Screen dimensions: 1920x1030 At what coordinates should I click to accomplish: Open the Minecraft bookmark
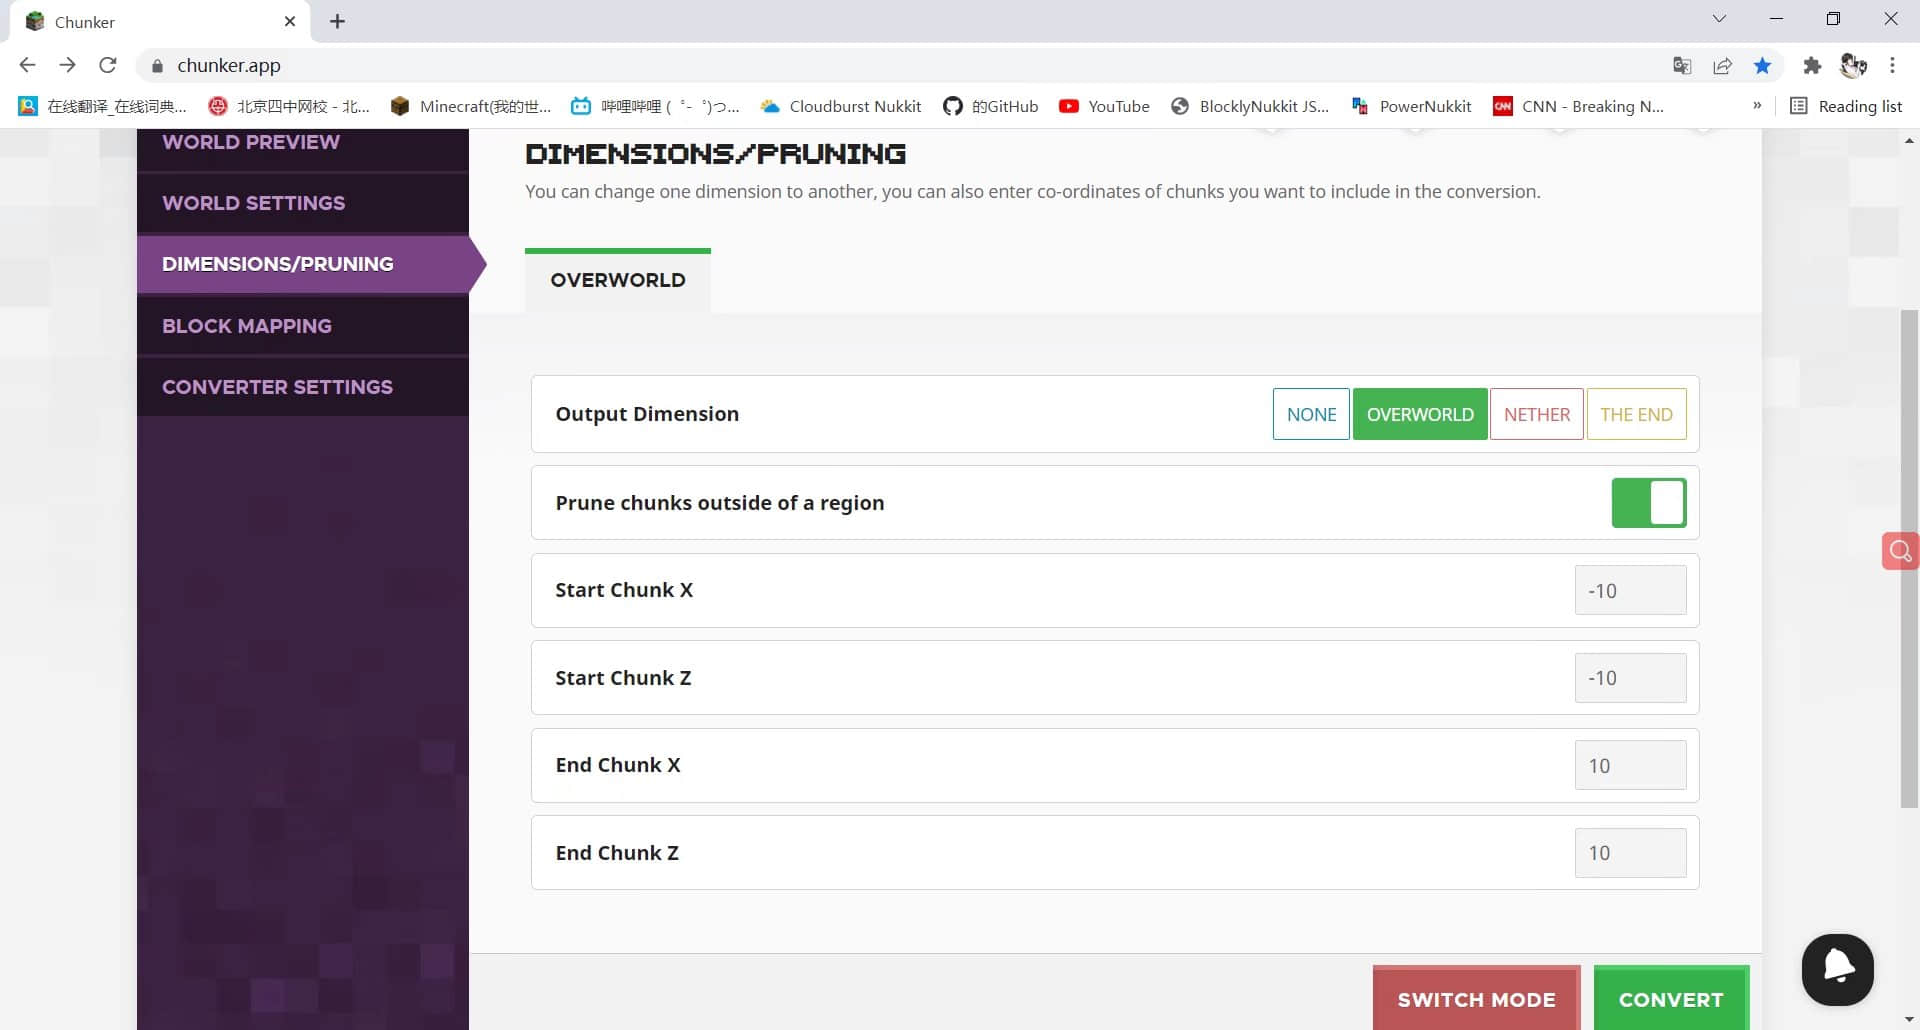click(x=471, y=106)
